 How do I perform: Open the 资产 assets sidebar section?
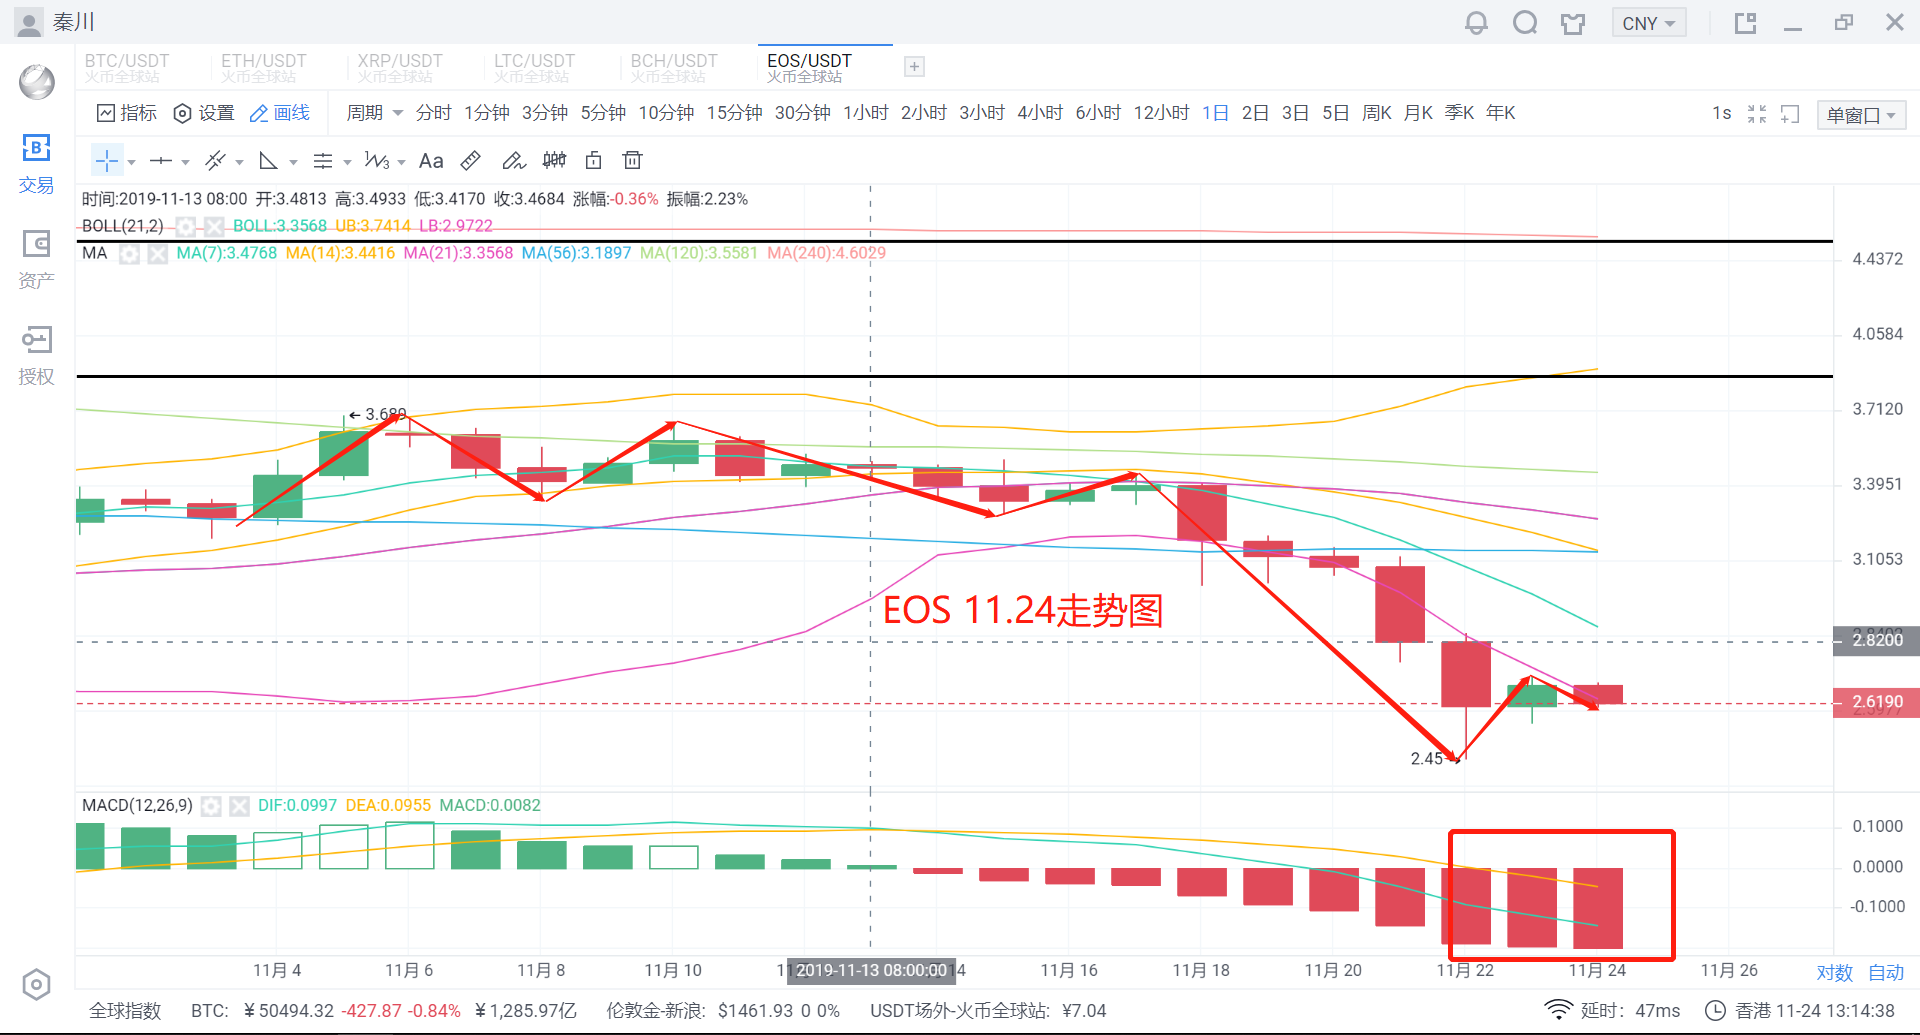(x=36, y=259)
